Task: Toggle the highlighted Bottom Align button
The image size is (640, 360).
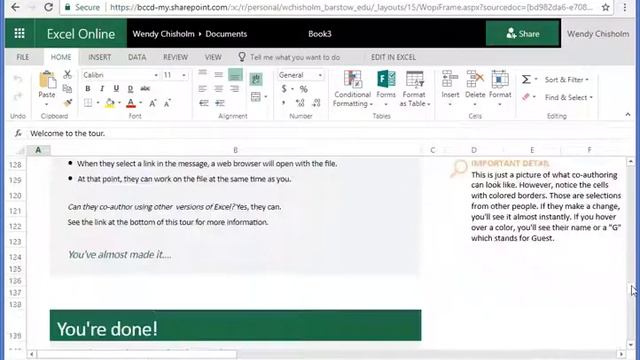Action: (x=235, y=75)
